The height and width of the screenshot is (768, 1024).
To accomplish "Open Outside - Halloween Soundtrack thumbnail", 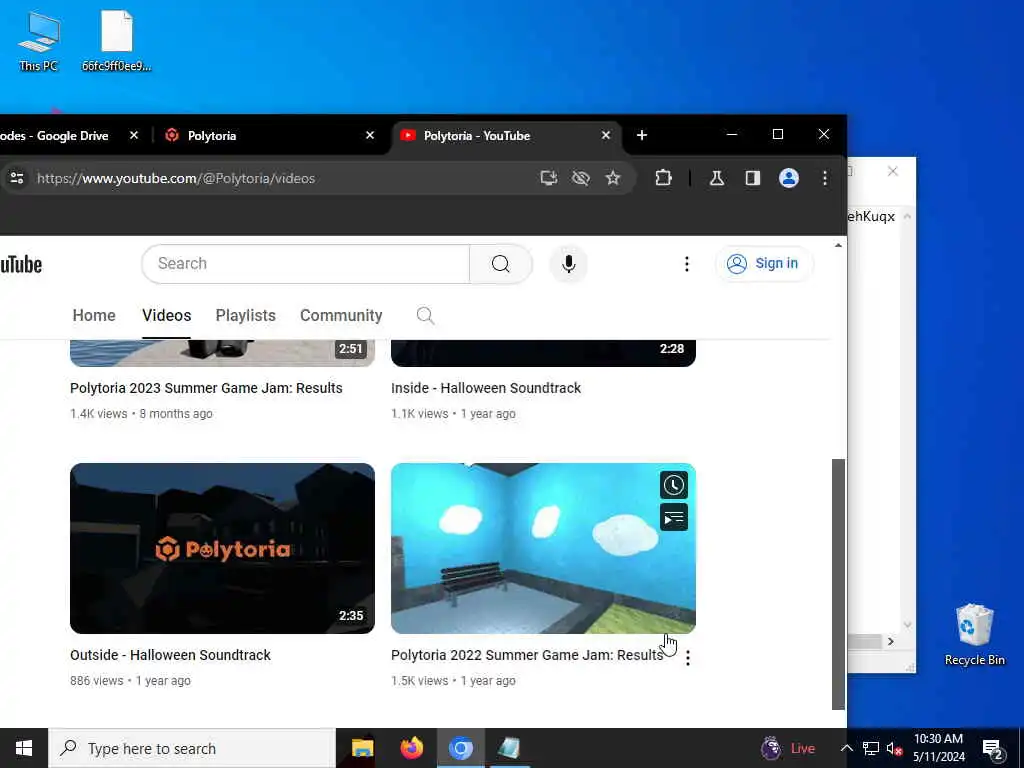I will [x=222, y=549].
